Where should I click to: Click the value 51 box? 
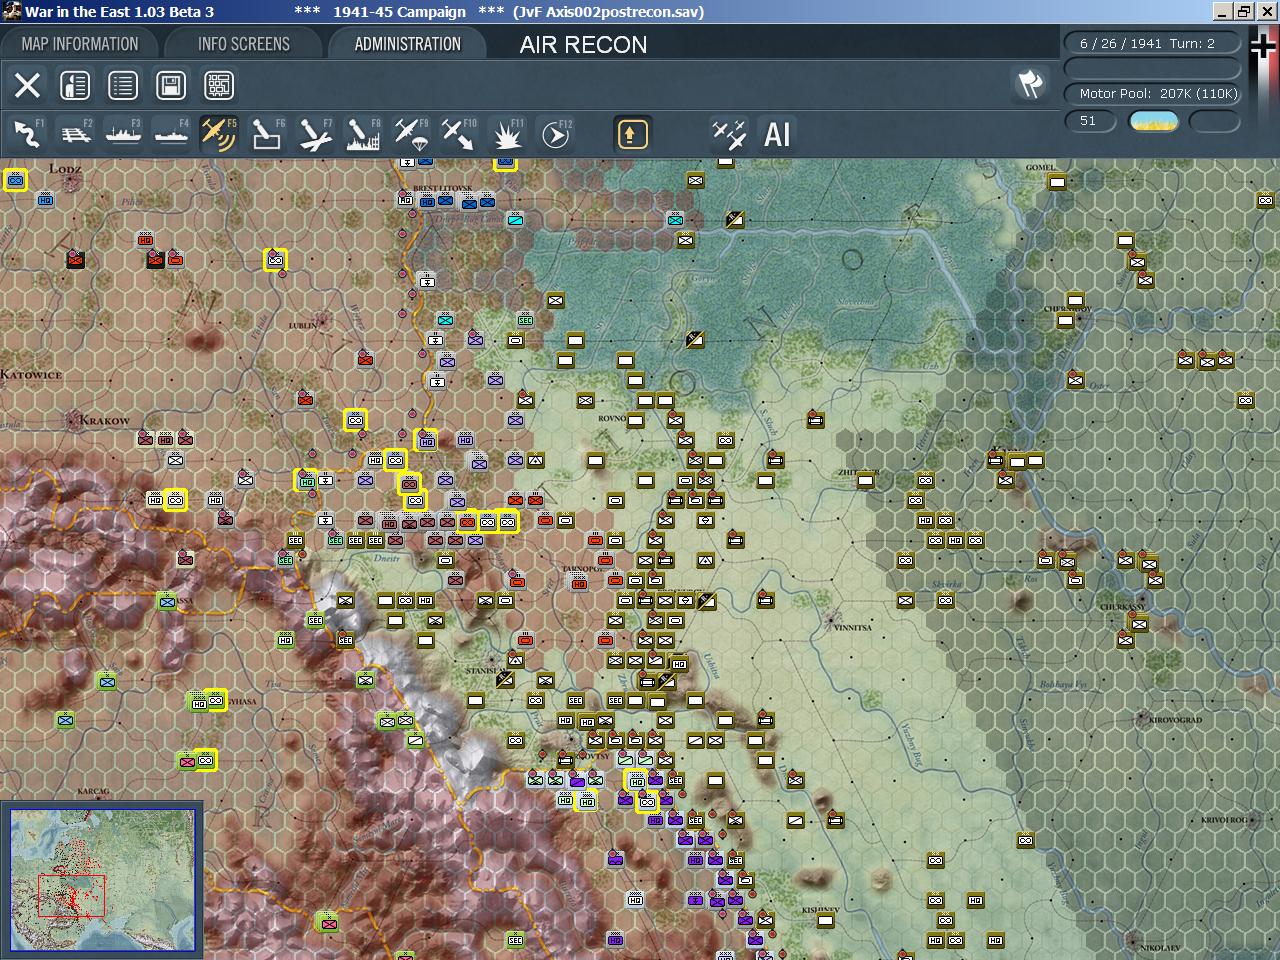pyautogui.click(x=1088, y=121)
